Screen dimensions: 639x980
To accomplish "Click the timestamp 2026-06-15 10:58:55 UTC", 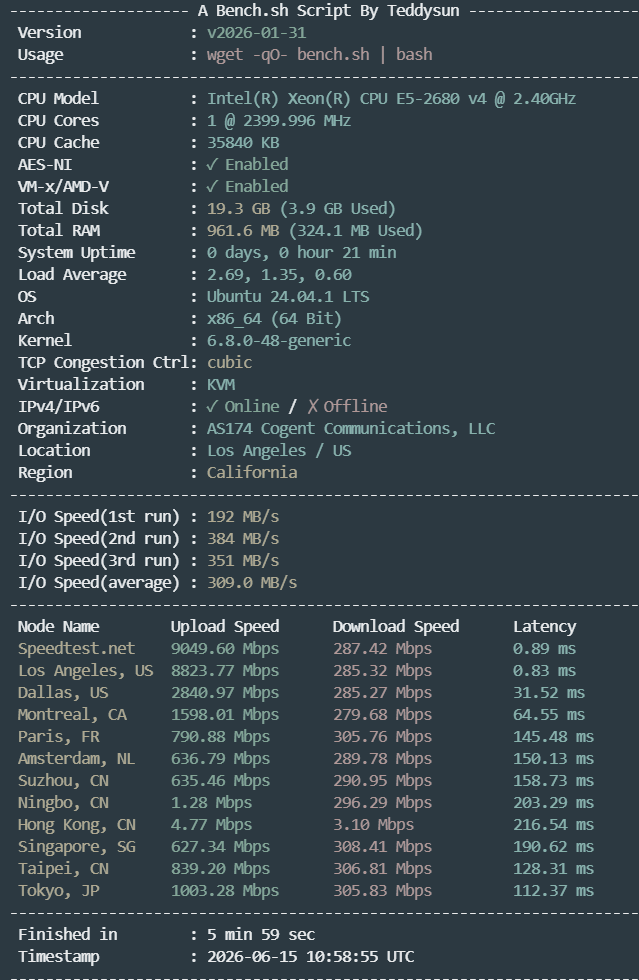I will [310, 956].
